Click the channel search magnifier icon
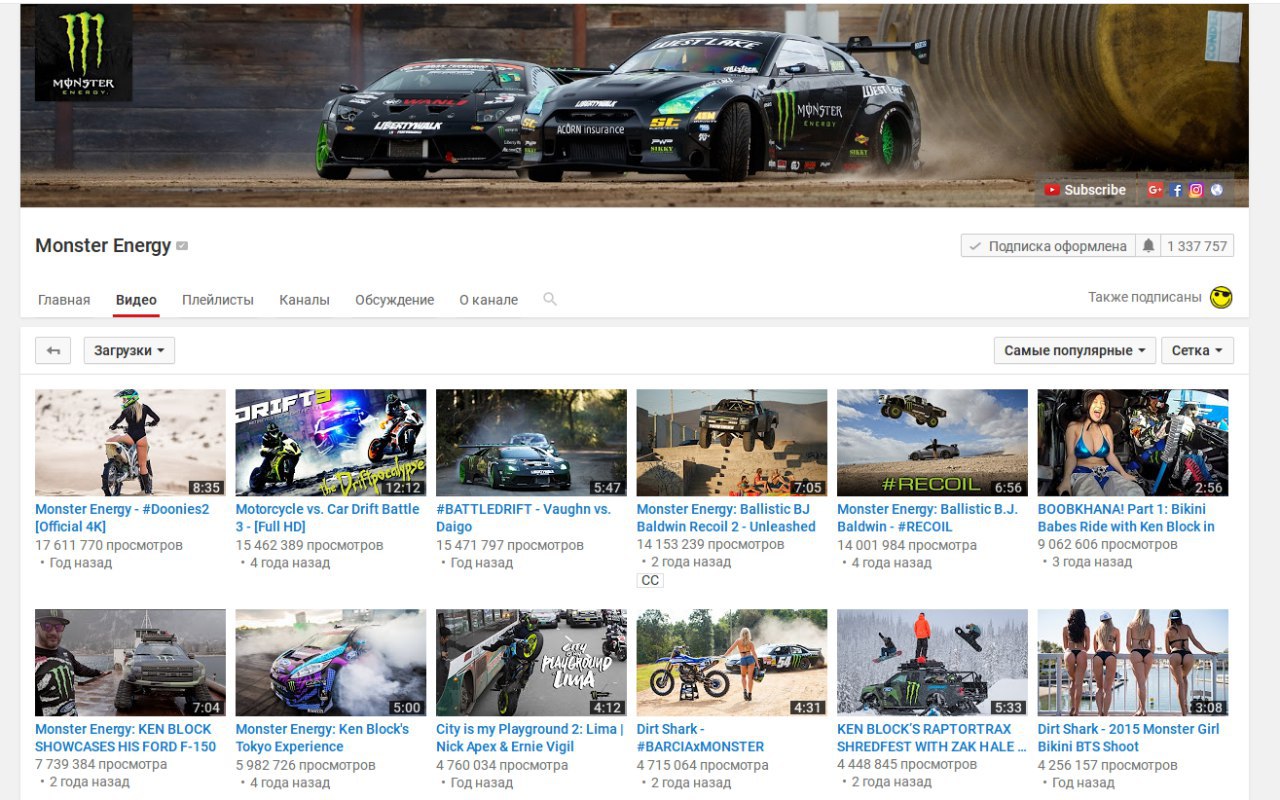Screen dimensions: 1280x800 click(549, 299)
